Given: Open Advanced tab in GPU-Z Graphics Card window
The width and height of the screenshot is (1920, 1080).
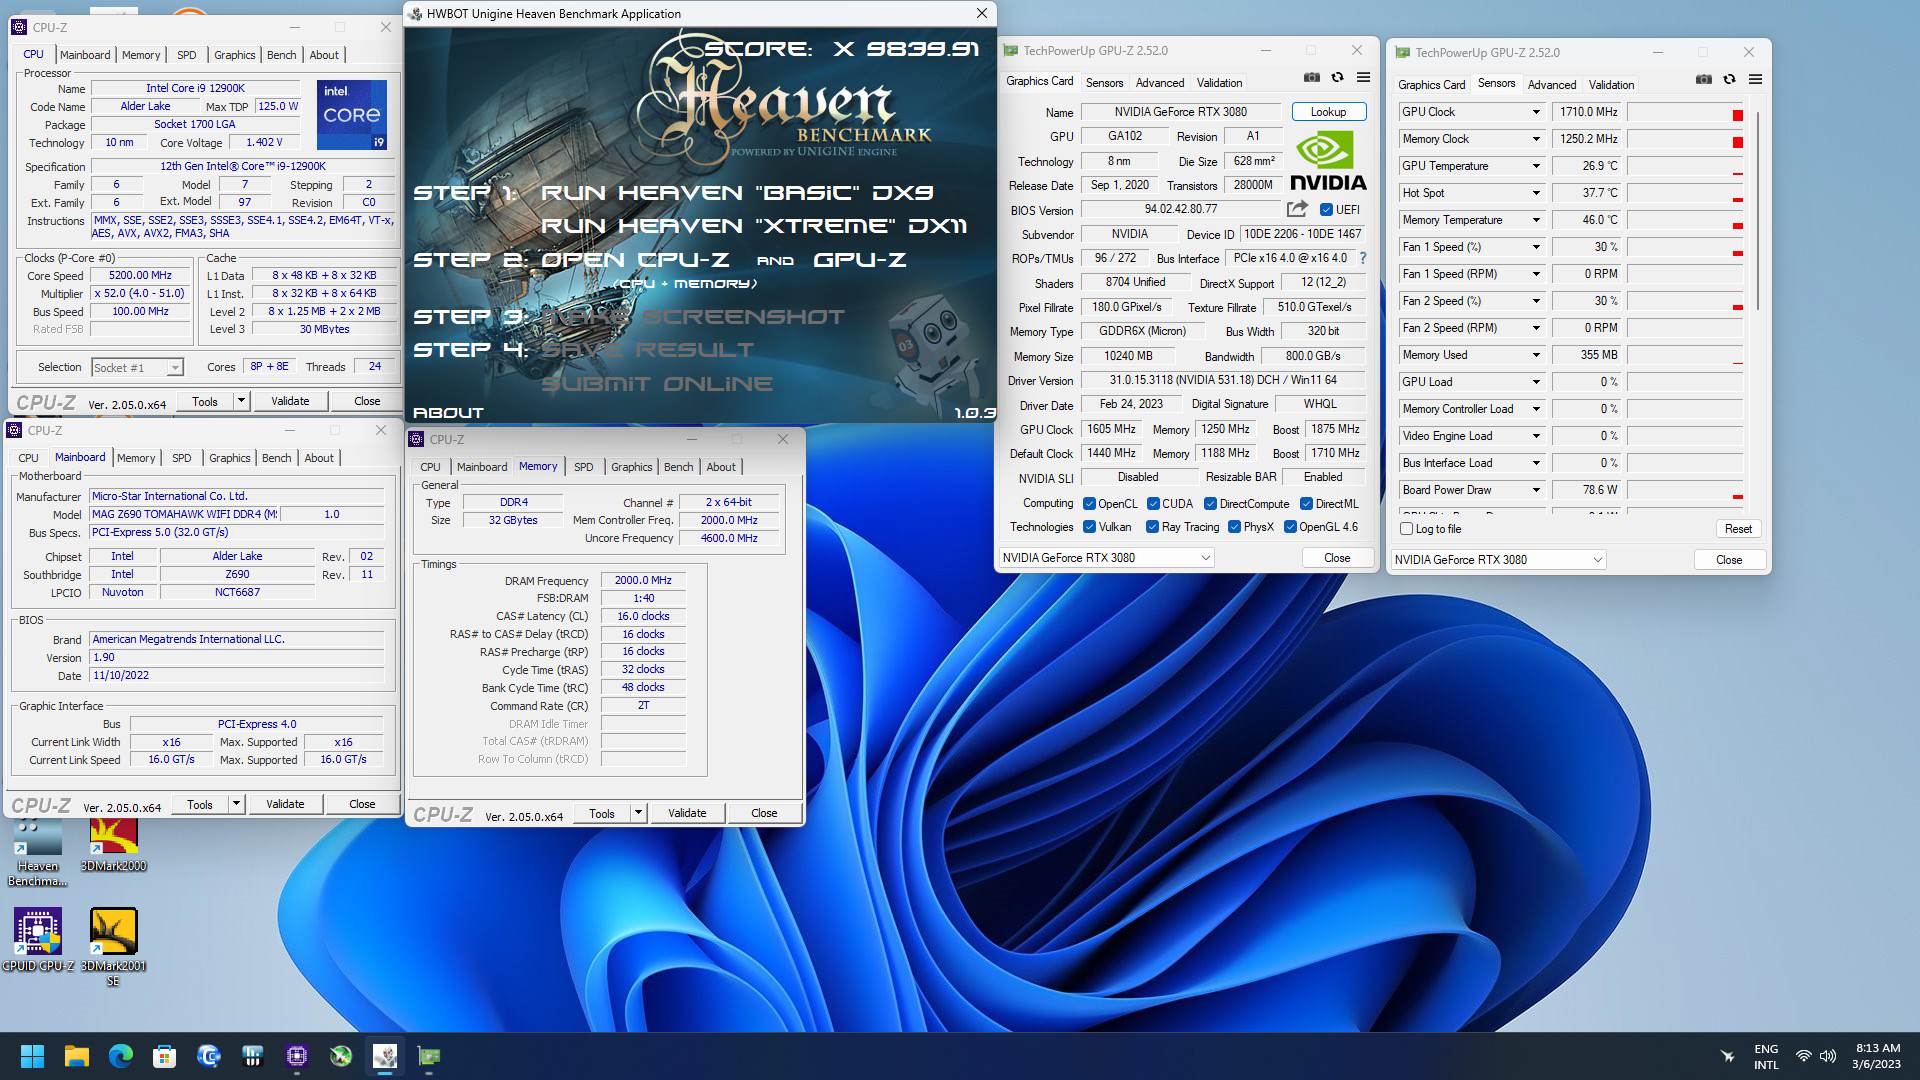Looking at the screenshot, I should [x=1160, y=83].
